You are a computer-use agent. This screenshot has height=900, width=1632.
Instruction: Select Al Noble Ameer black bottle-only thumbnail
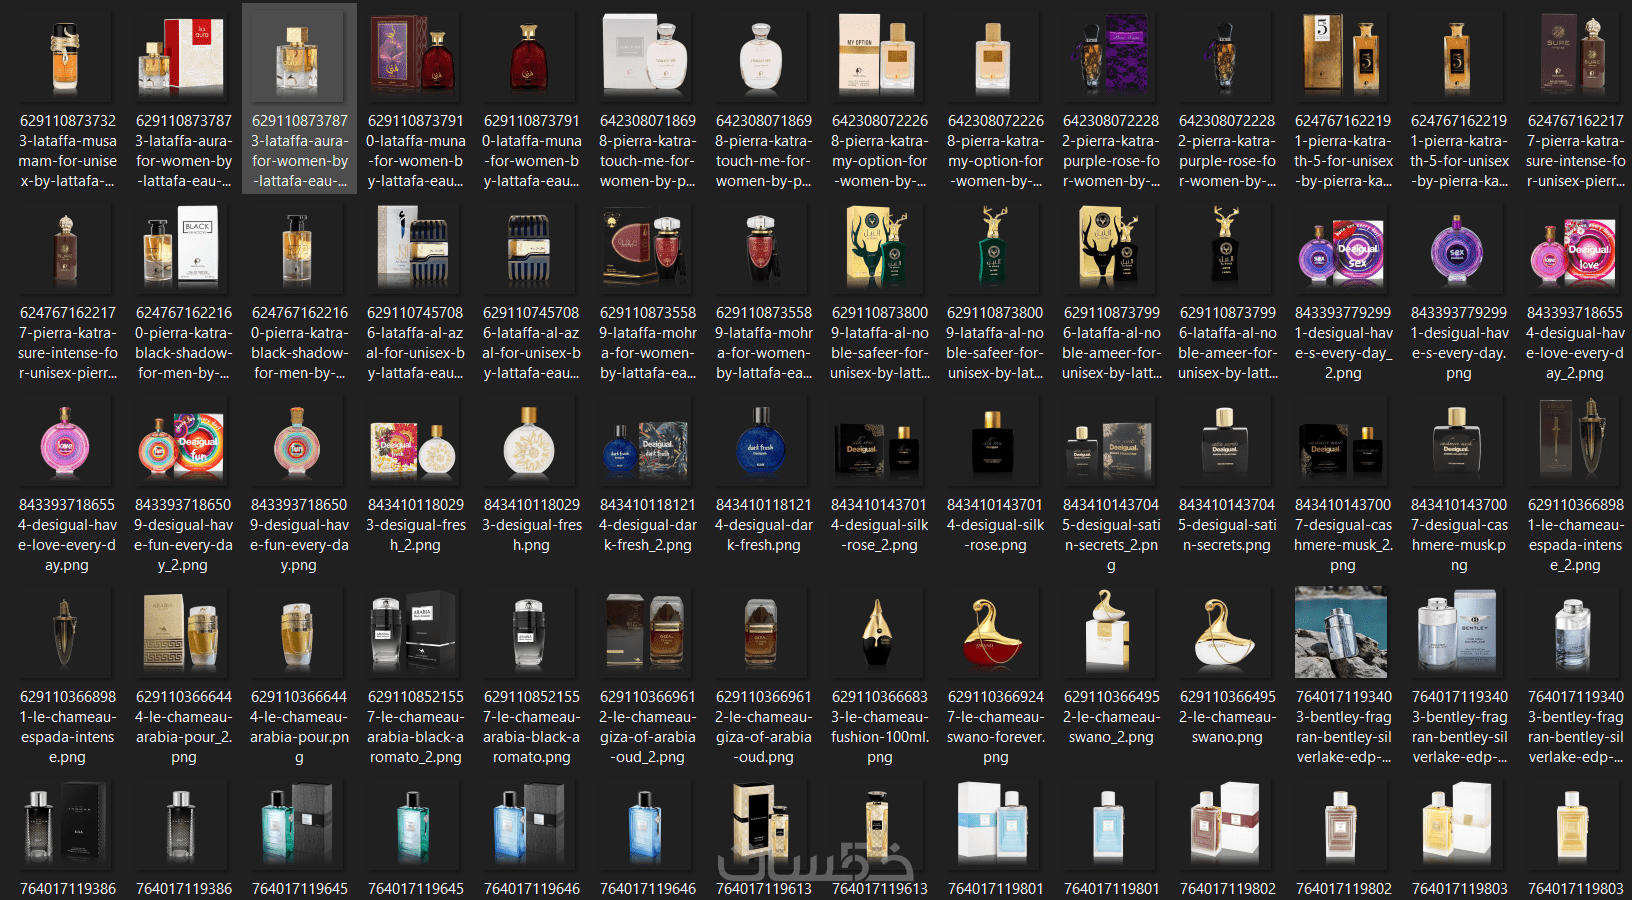(x=1227, y=248)
